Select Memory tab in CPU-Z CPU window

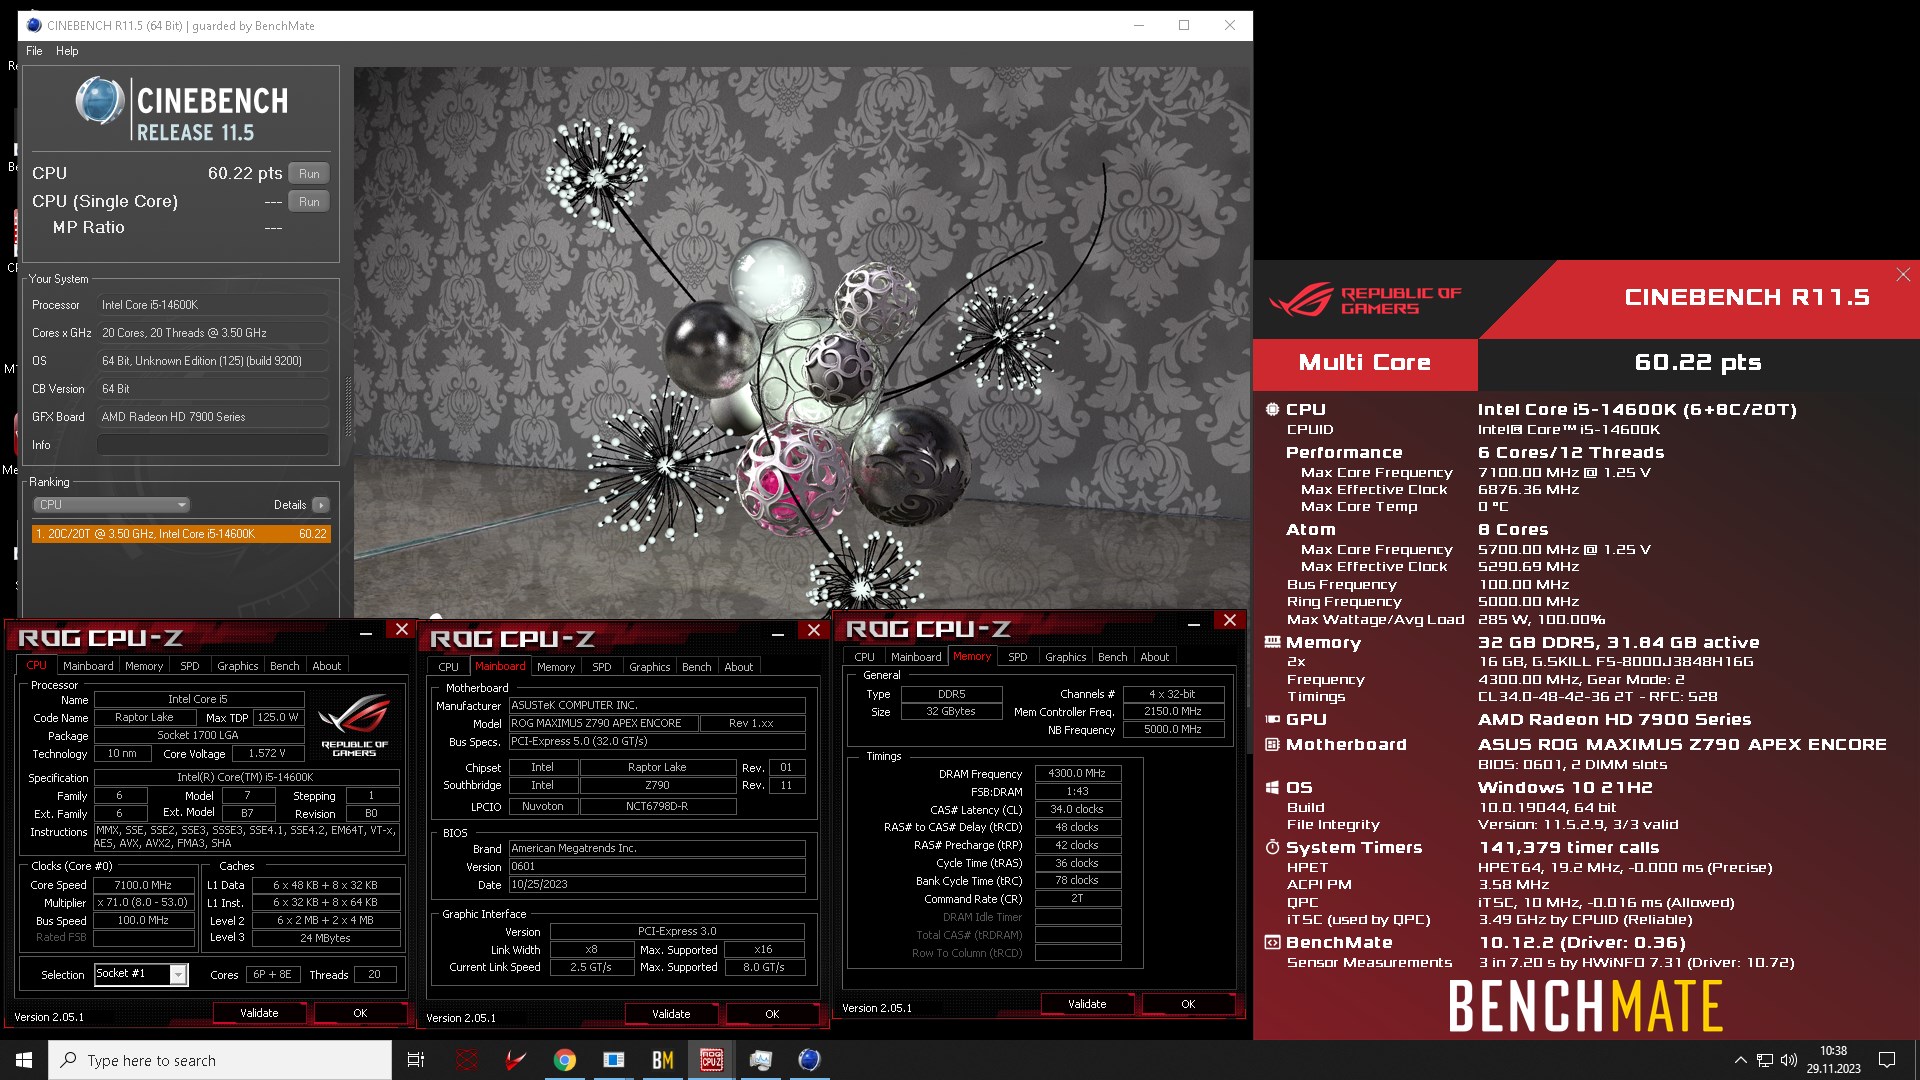coord(144,666)
